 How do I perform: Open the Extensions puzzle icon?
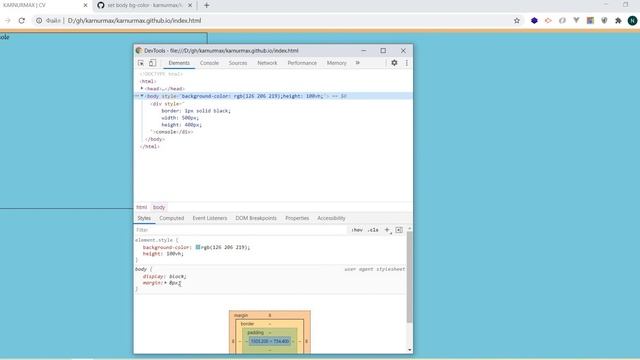coord(618,20)
